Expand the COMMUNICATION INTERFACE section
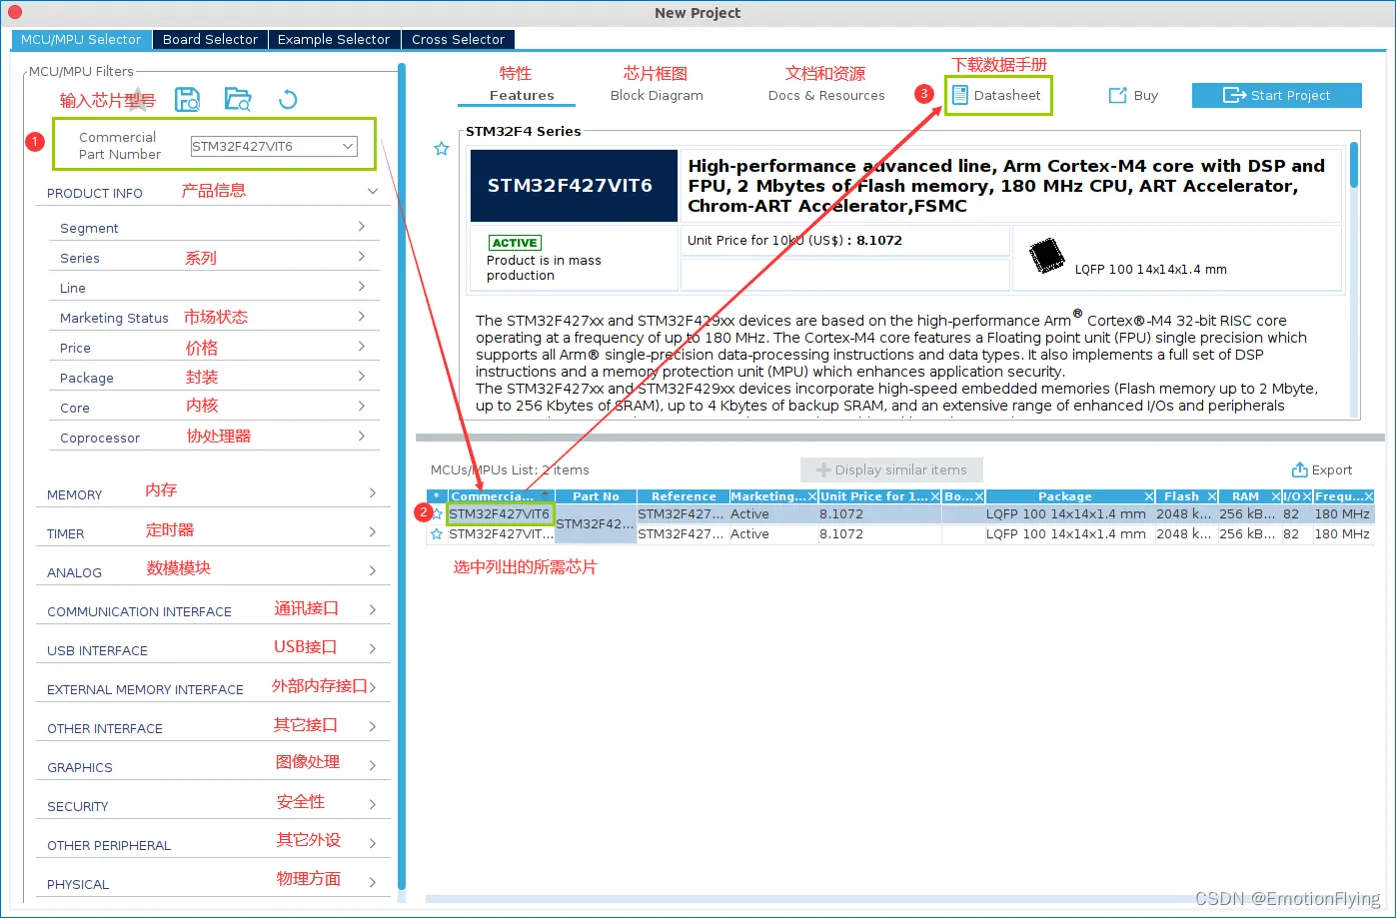1396x918 pixels. pyautogui.click(x=372, y=610)
